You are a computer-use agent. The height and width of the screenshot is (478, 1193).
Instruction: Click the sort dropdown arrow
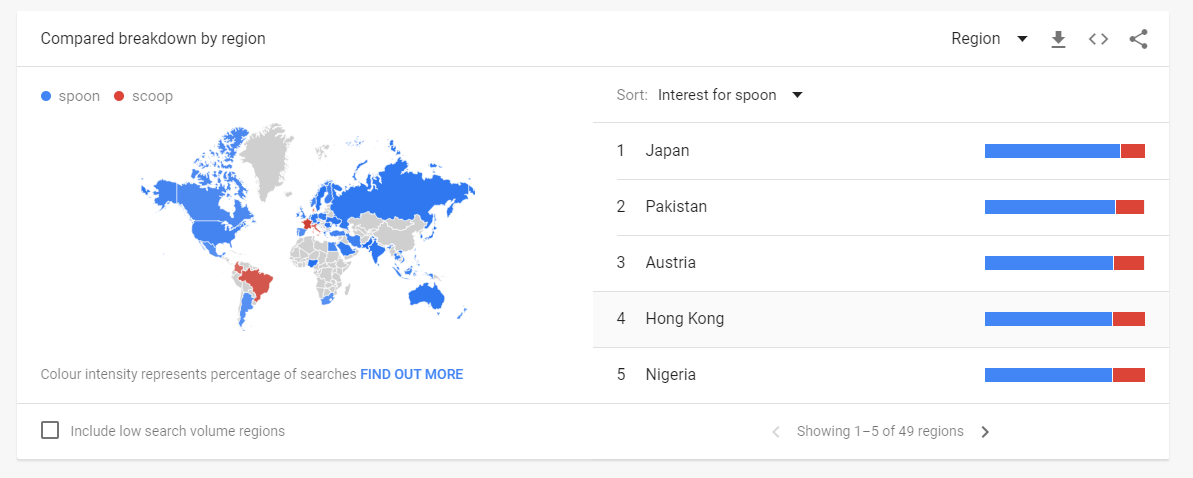tap(797, 95)
